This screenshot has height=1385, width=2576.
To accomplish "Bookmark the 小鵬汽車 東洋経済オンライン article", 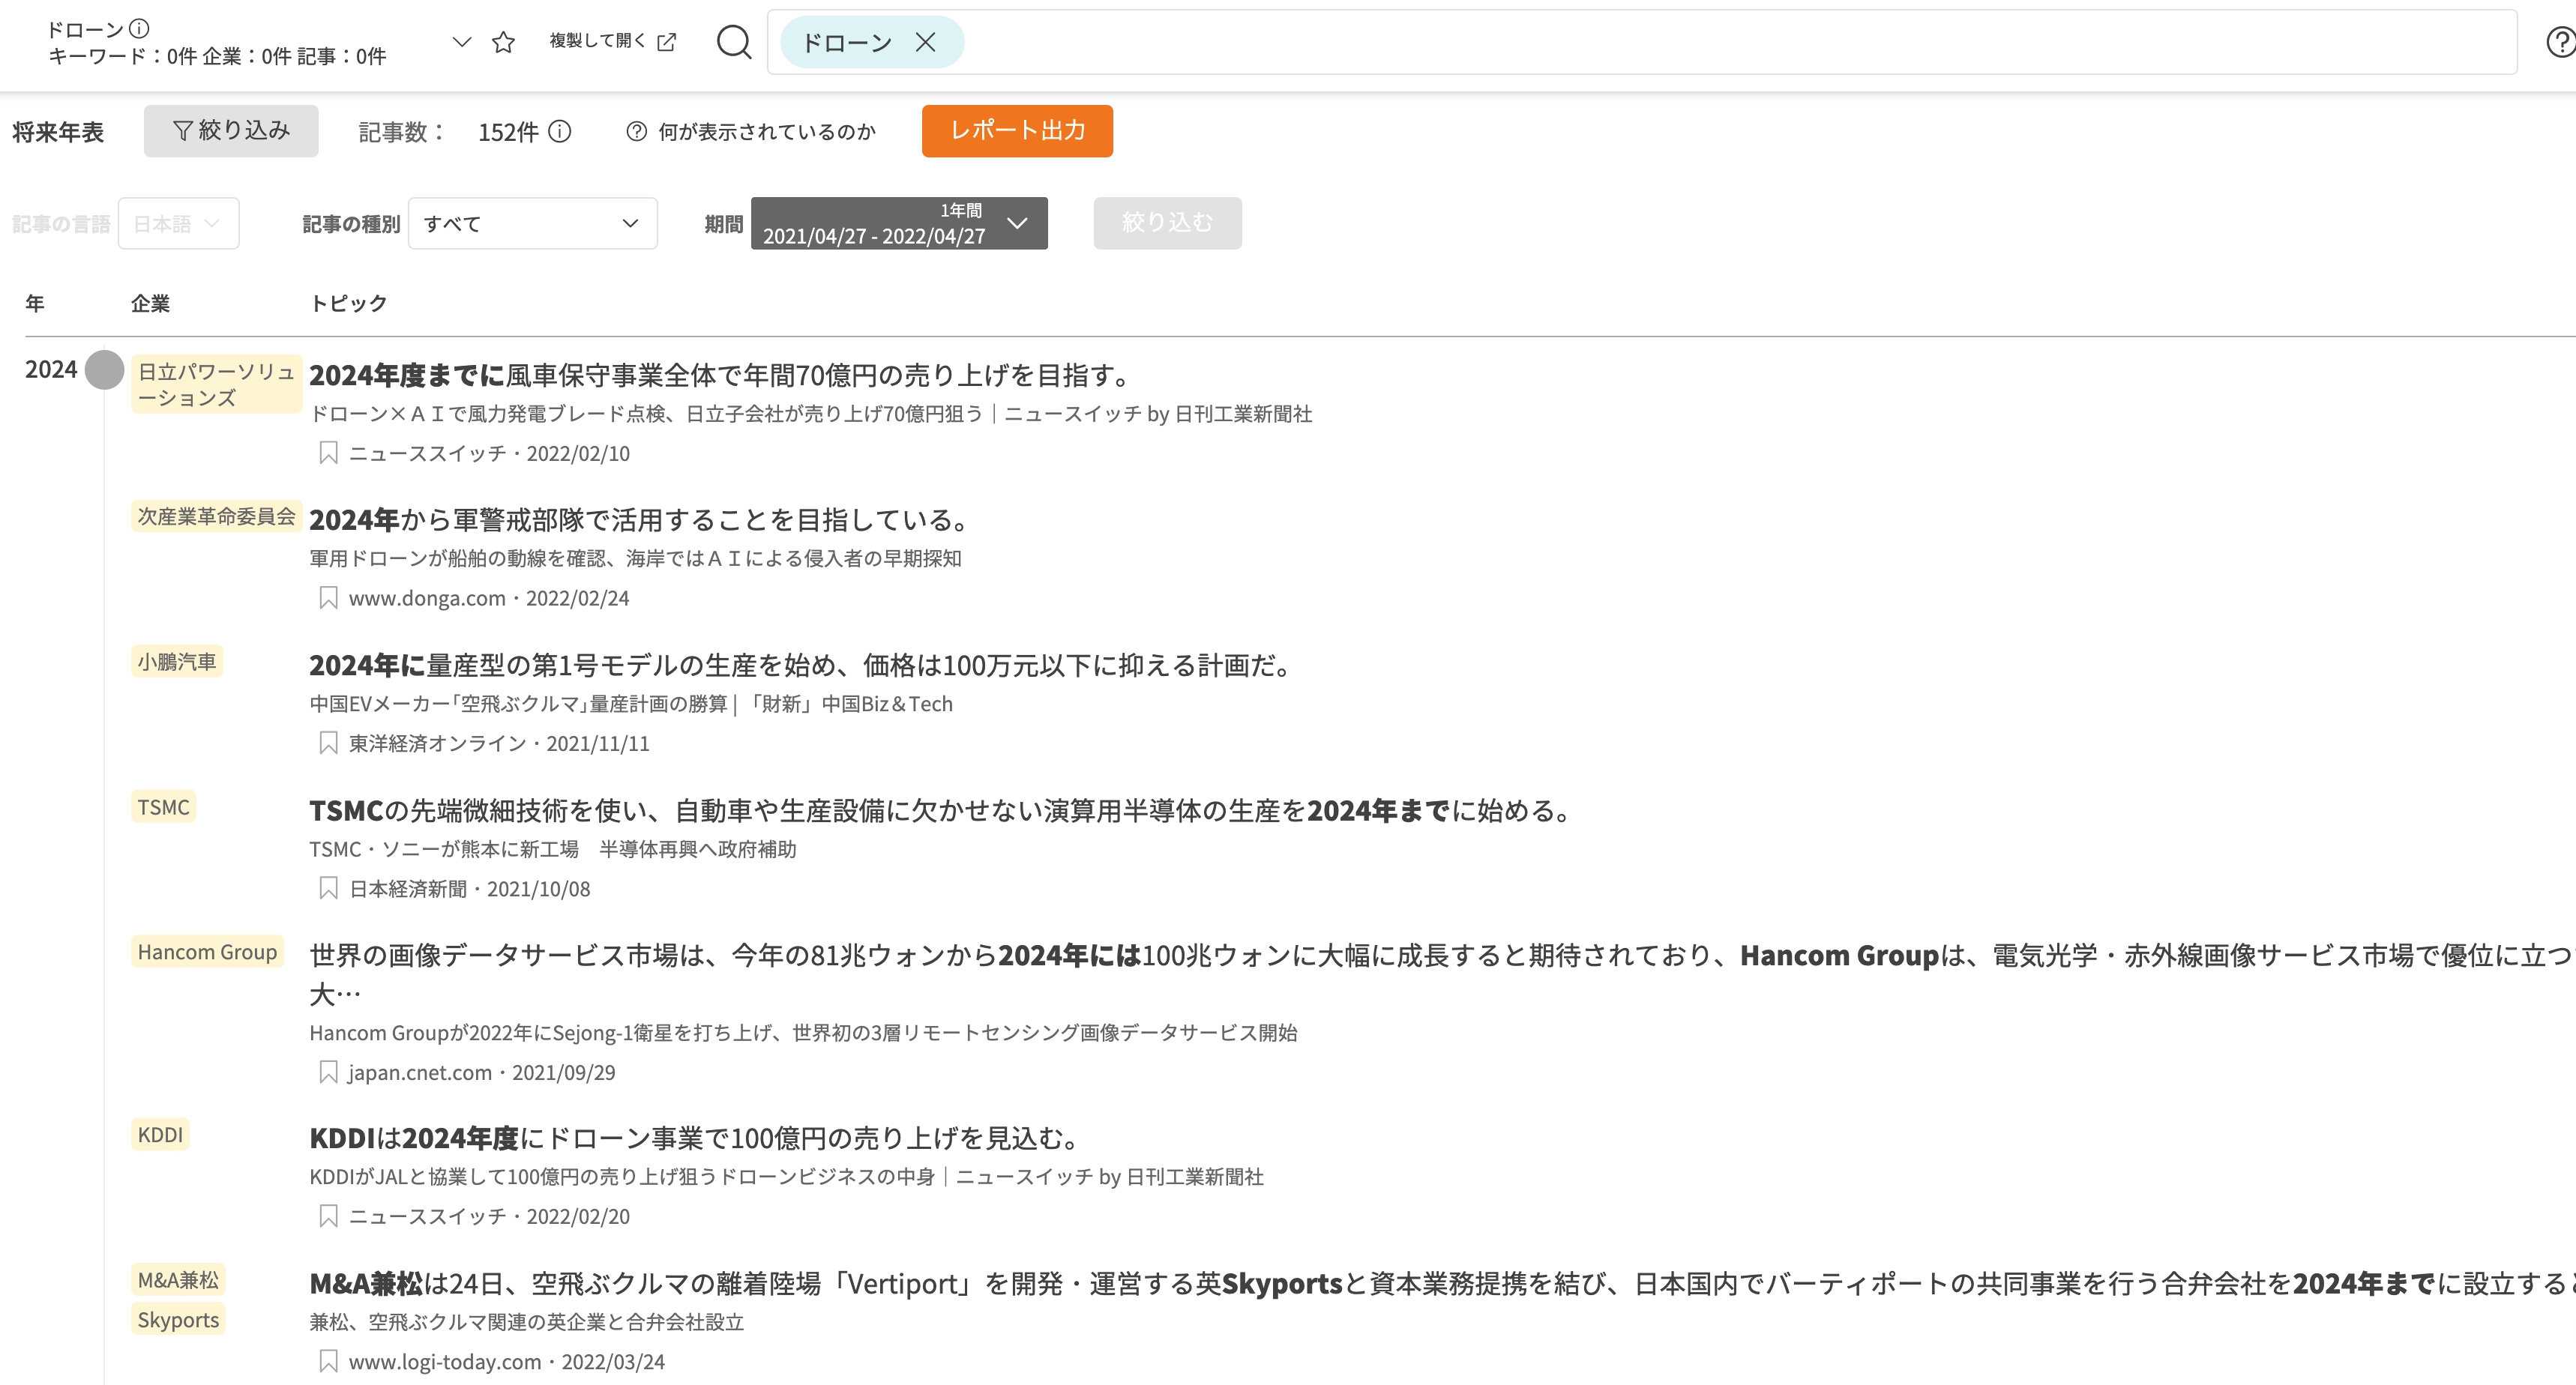I will [328, 743].
